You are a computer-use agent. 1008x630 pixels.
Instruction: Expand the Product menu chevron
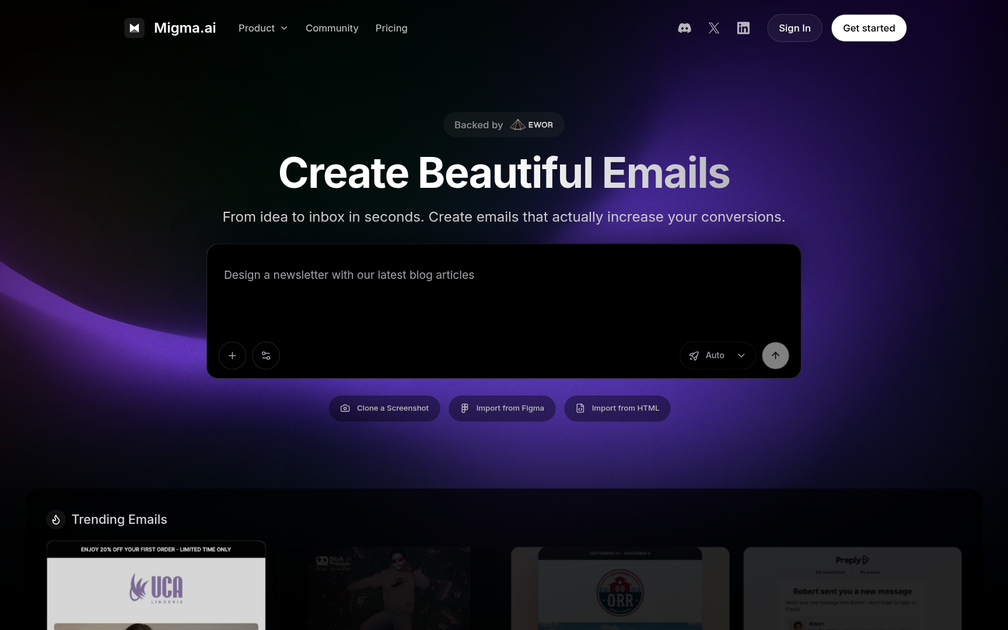[x=284, y=28]
